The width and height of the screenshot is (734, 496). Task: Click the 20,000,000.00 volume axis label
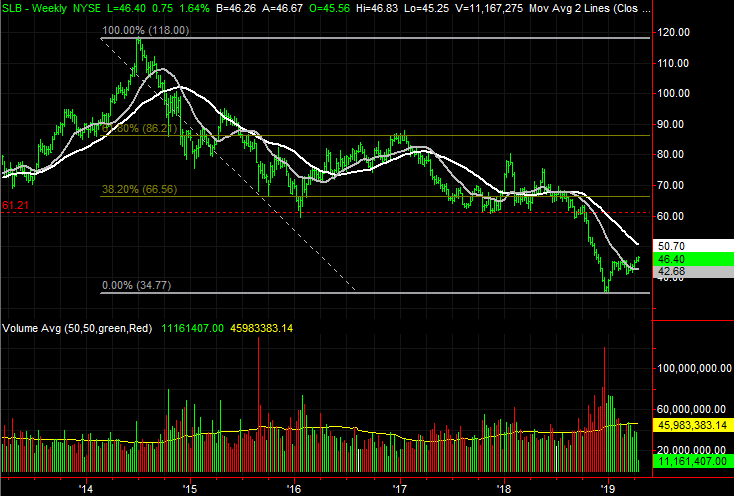(x=691, y=450)
